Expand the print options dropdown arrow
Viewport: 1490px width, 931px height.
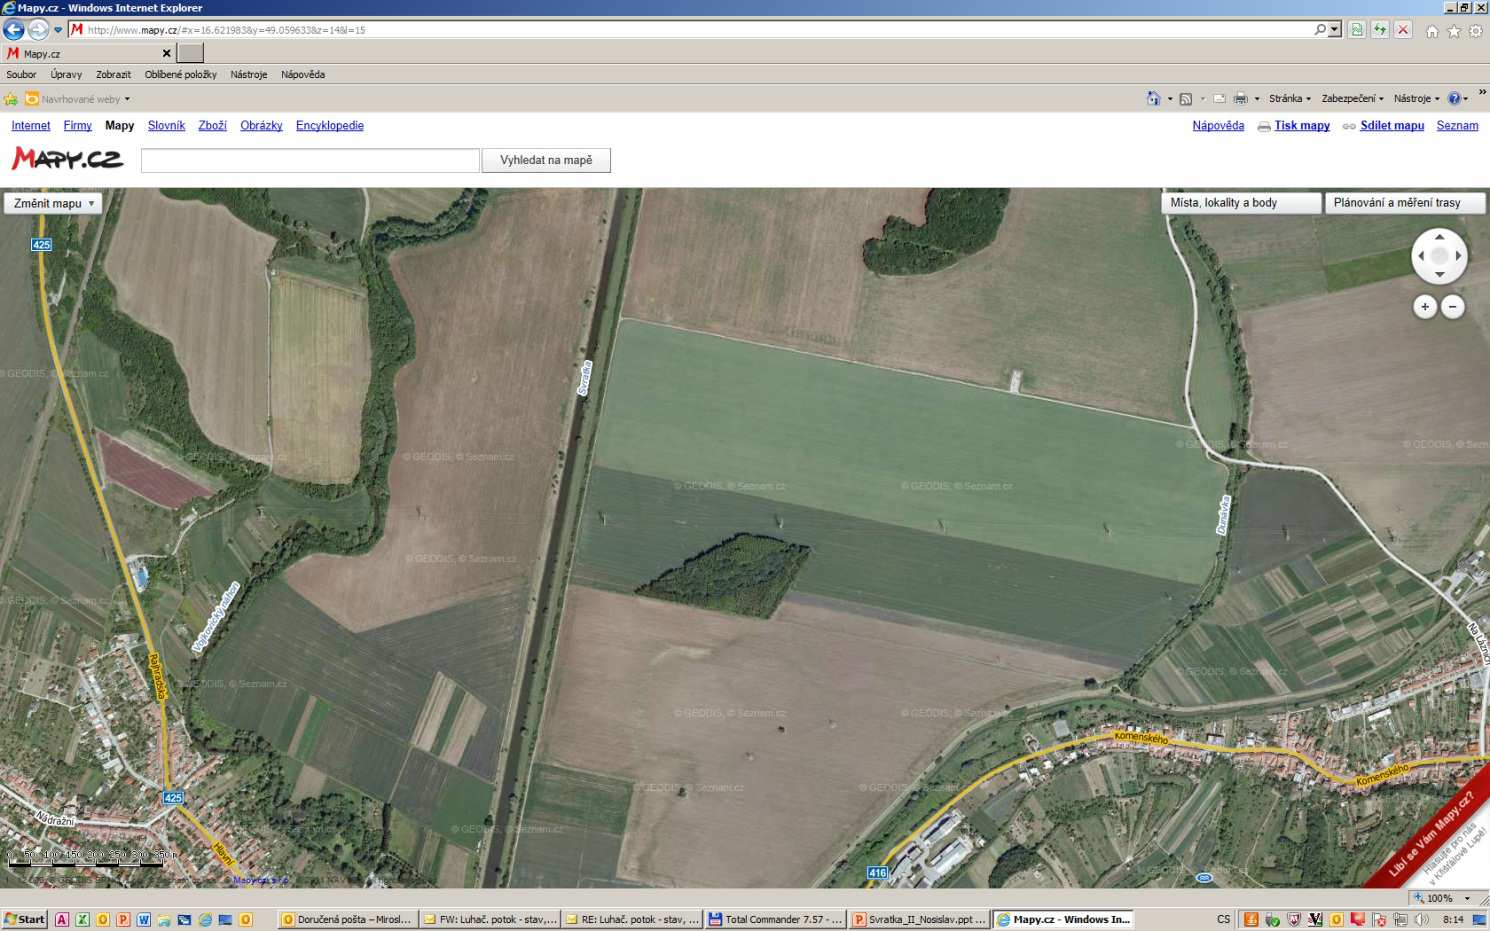[x=1257, y=99]
